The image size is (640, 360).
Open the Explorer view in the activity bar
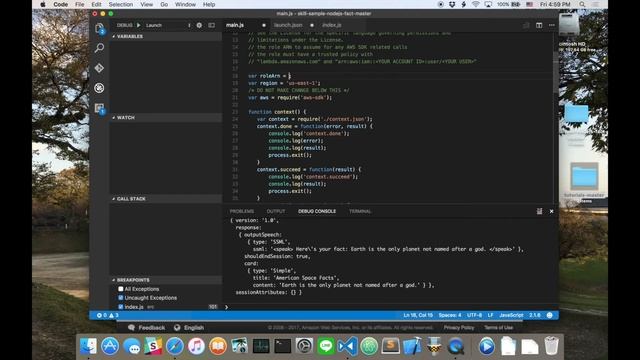point(99,28)
